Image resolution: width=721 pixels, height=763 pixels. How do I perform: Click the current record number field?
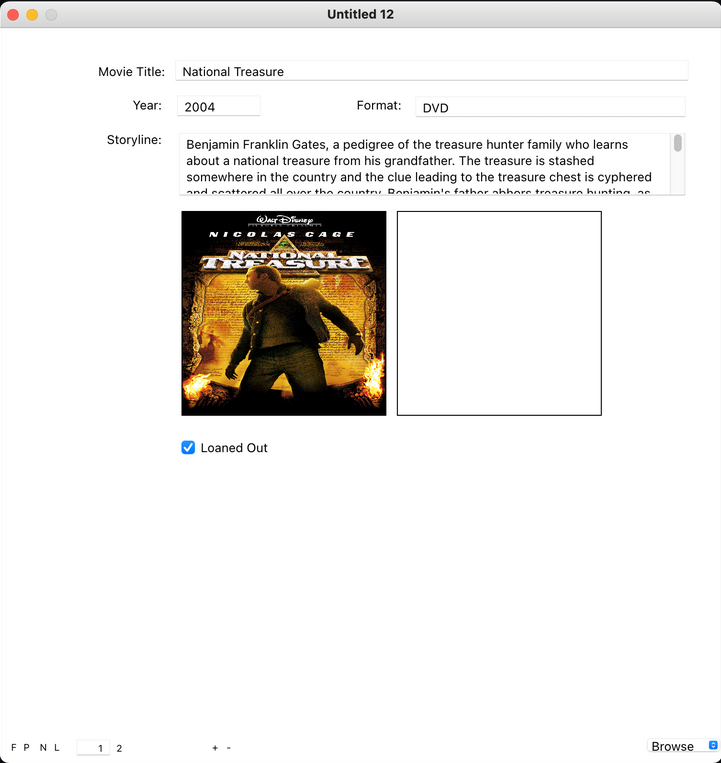coord(93,748)
